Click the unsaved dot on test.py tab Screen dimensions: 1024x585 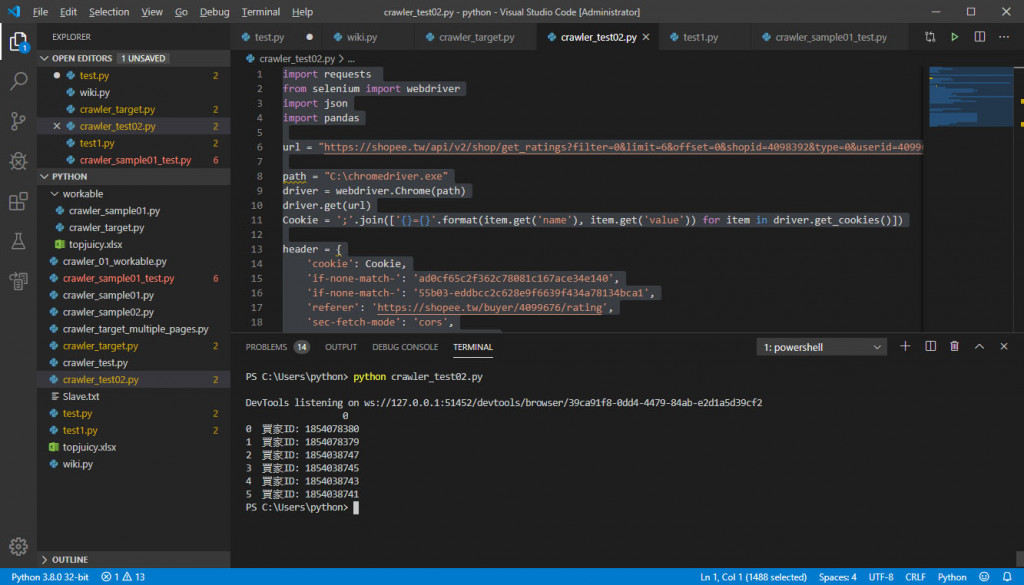pyautogui.click(x=310, y=37)
